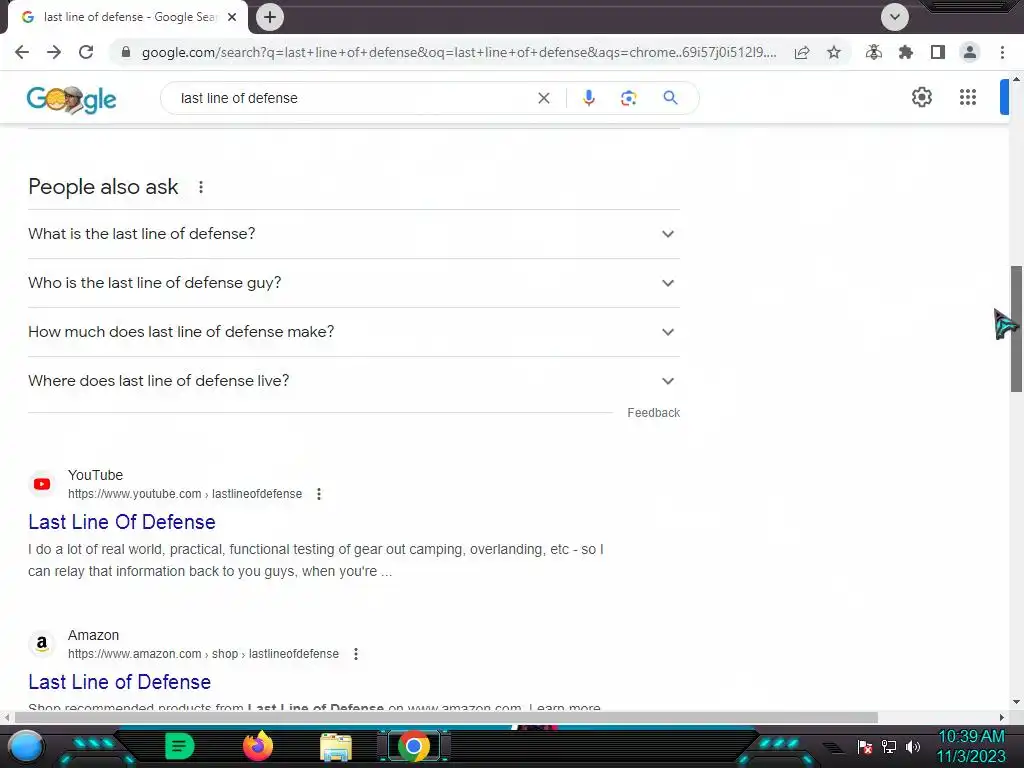Viewport: 1024px width, 768px height.
Task: Search by image with Google Lens icon
Action: (x=628, y=98)
